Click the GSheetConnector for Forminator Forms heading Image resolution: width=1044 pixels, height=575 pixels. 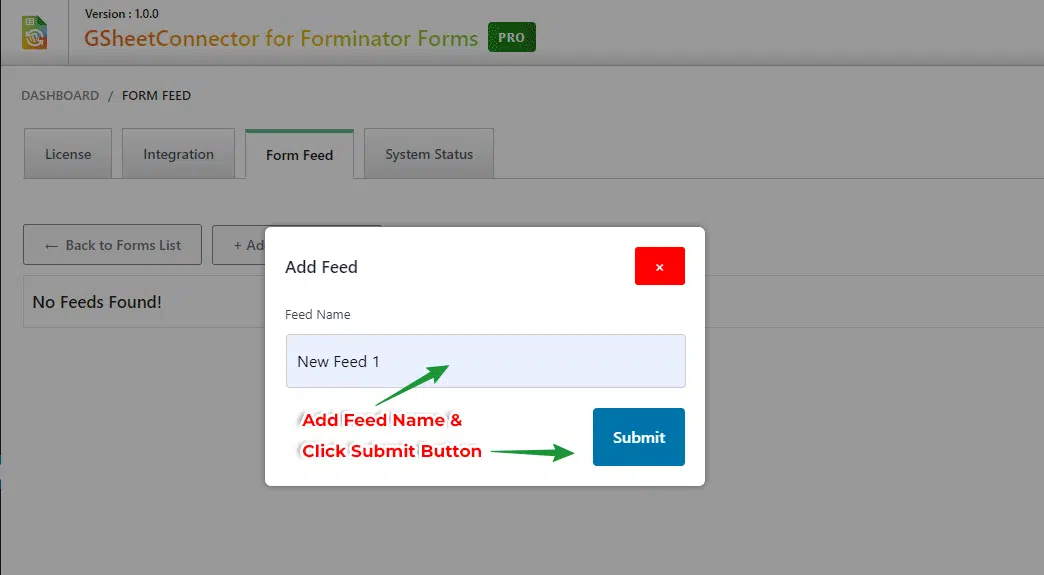coord(281,39)
